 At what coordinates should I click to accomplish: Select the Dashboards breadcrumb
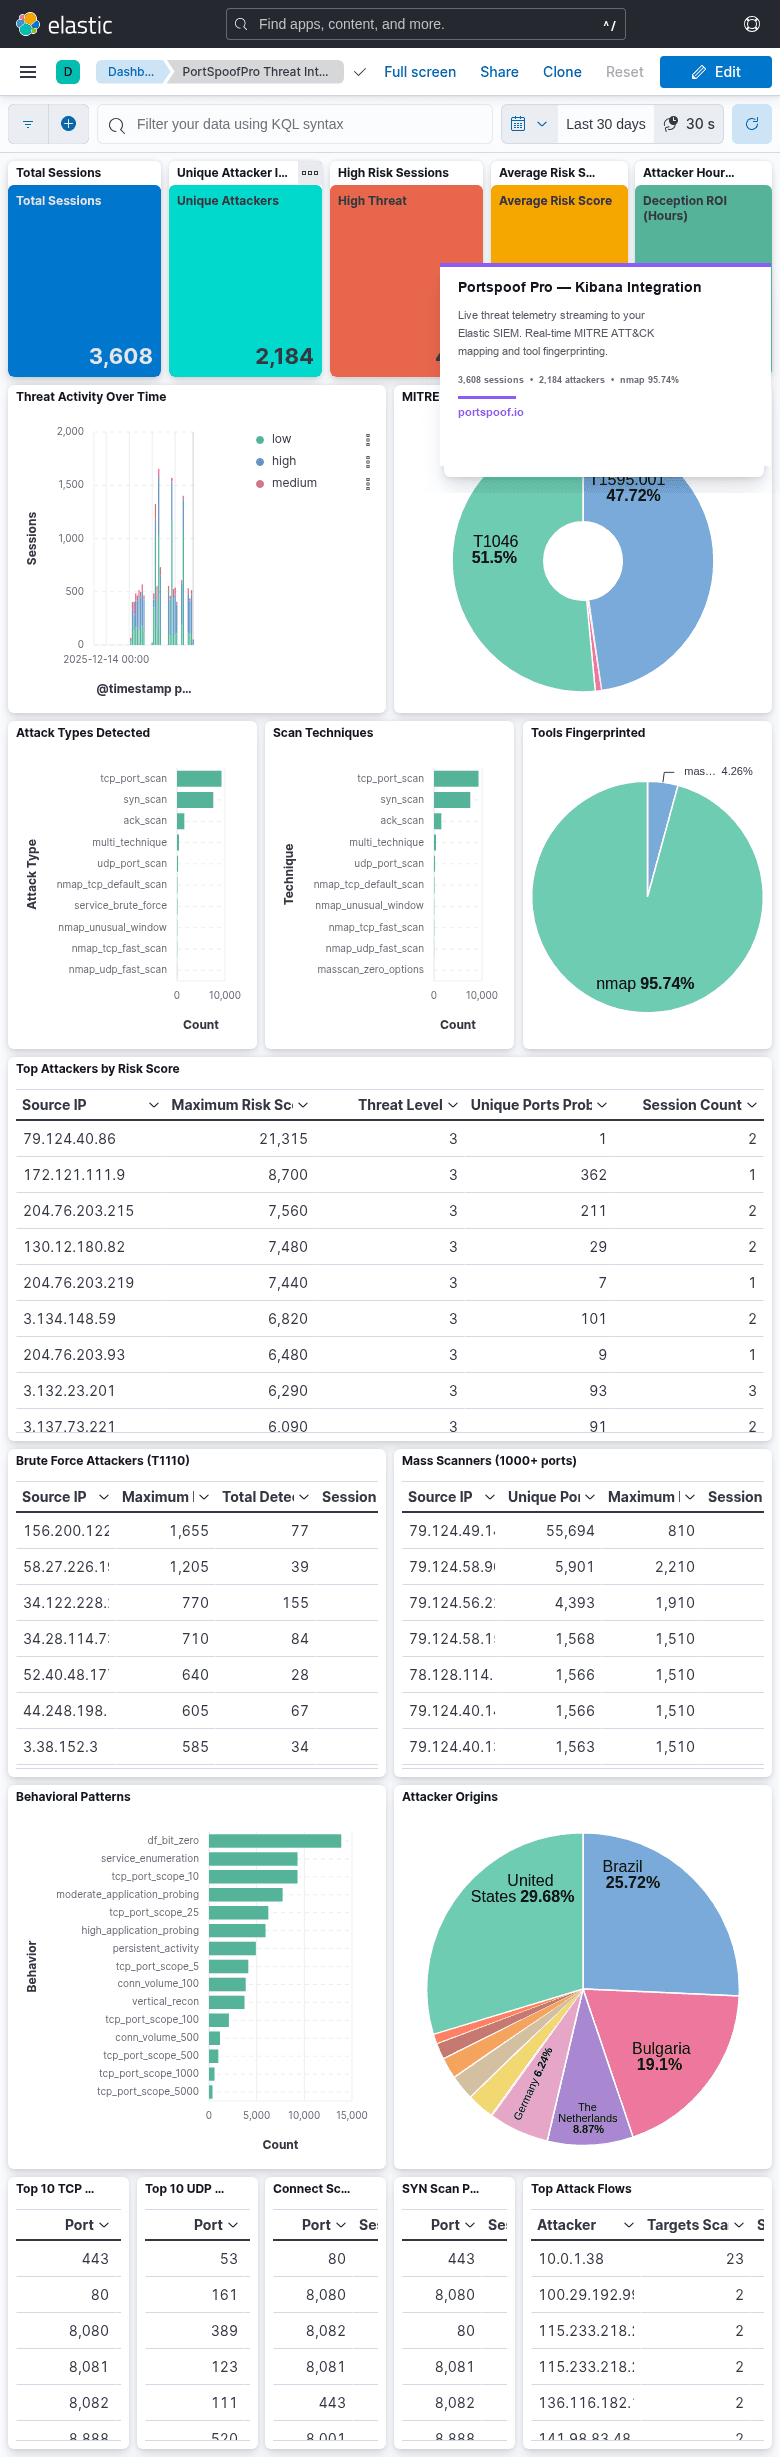(131, 72)
